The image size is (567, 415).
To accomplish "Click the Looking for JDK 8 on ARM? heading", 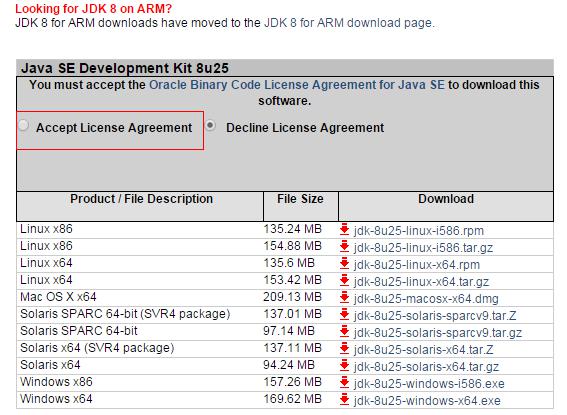I will (94, 9).
